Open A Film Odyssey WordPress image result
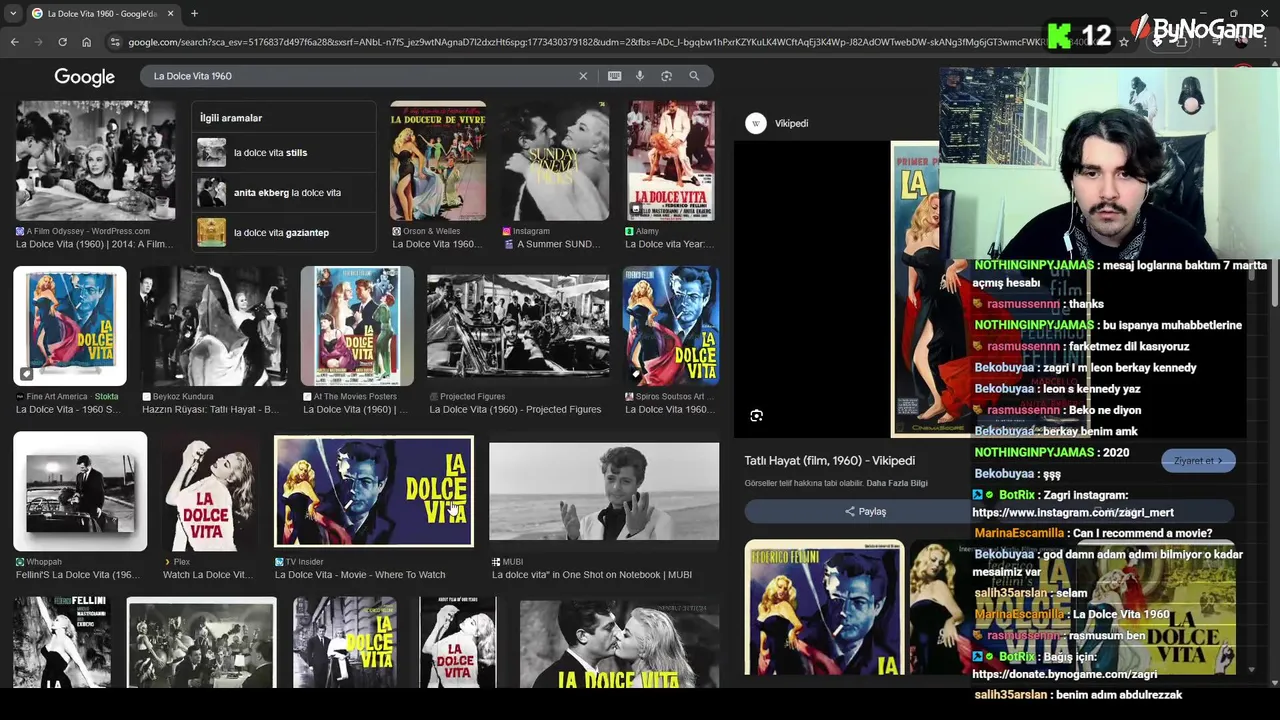The height and width of the screenshot is (720, 1280). tap(95, 160)
